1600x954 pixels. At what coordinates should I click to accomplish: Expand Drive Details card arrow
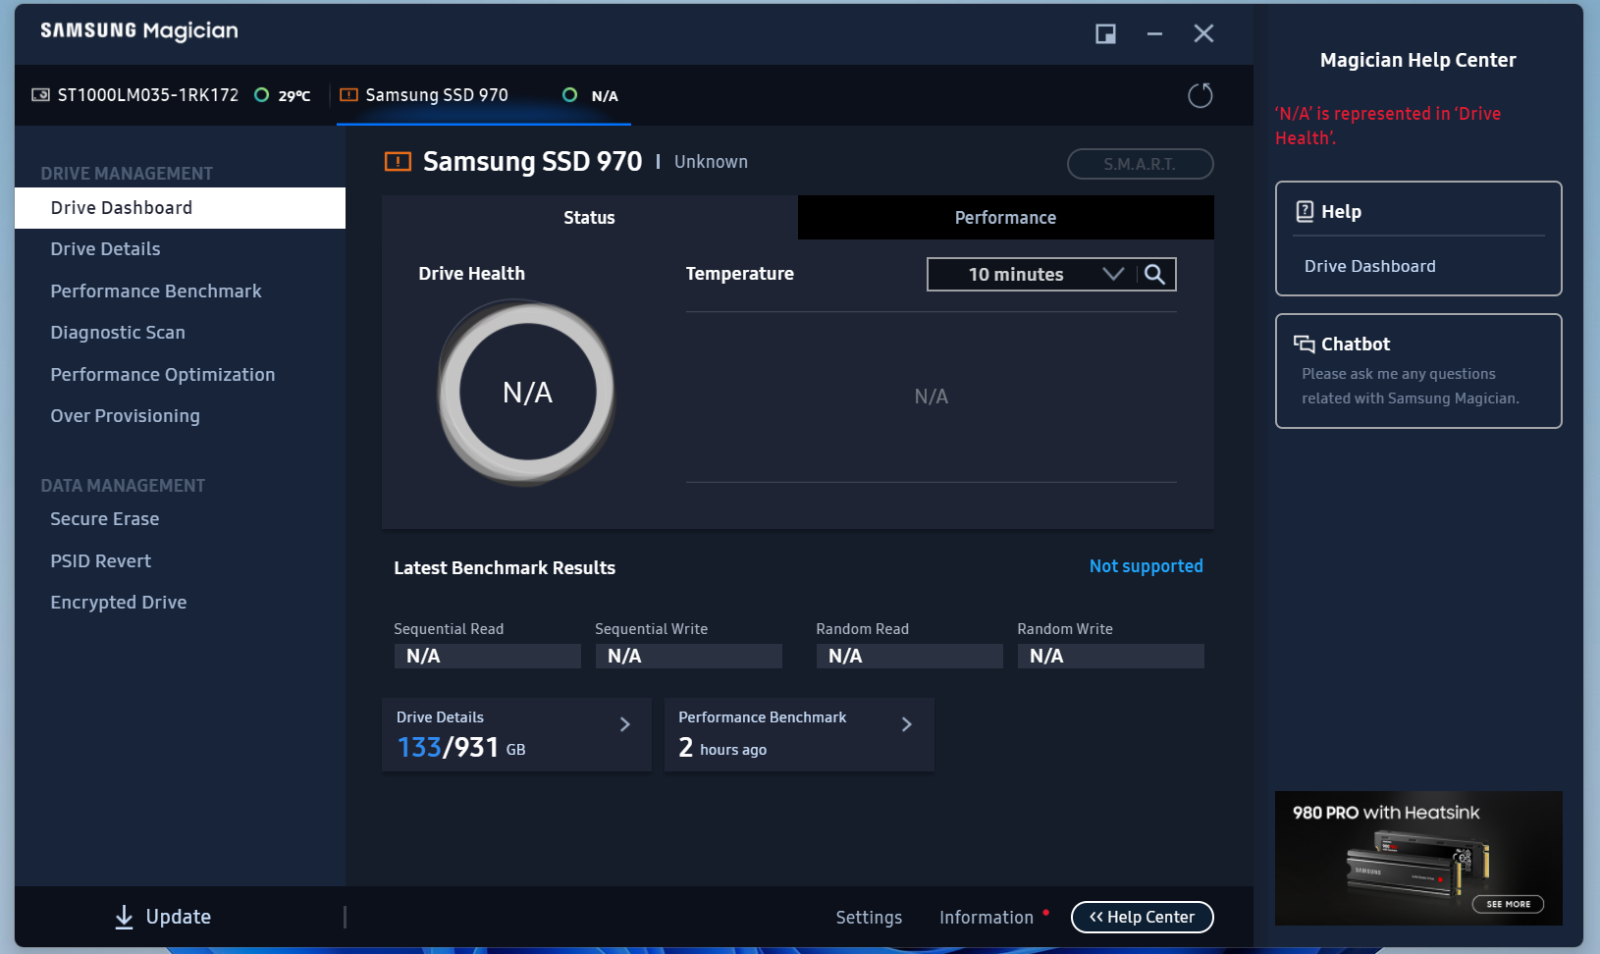tap(625, 724)
